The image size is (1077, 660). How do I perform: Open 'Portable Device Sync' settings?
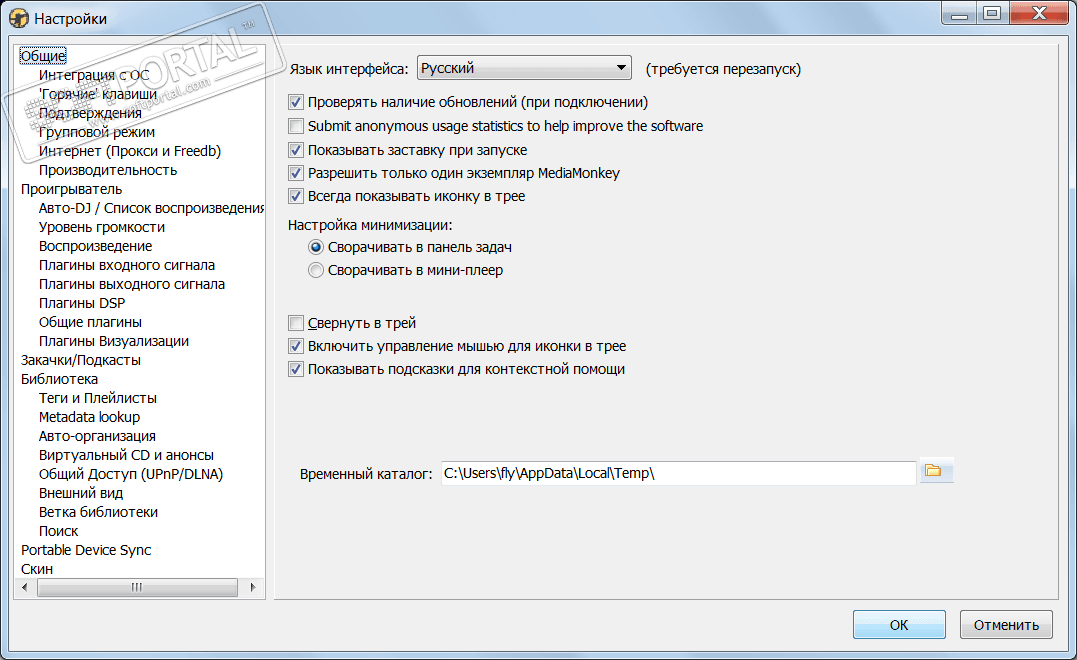click(x=86, y=550)
